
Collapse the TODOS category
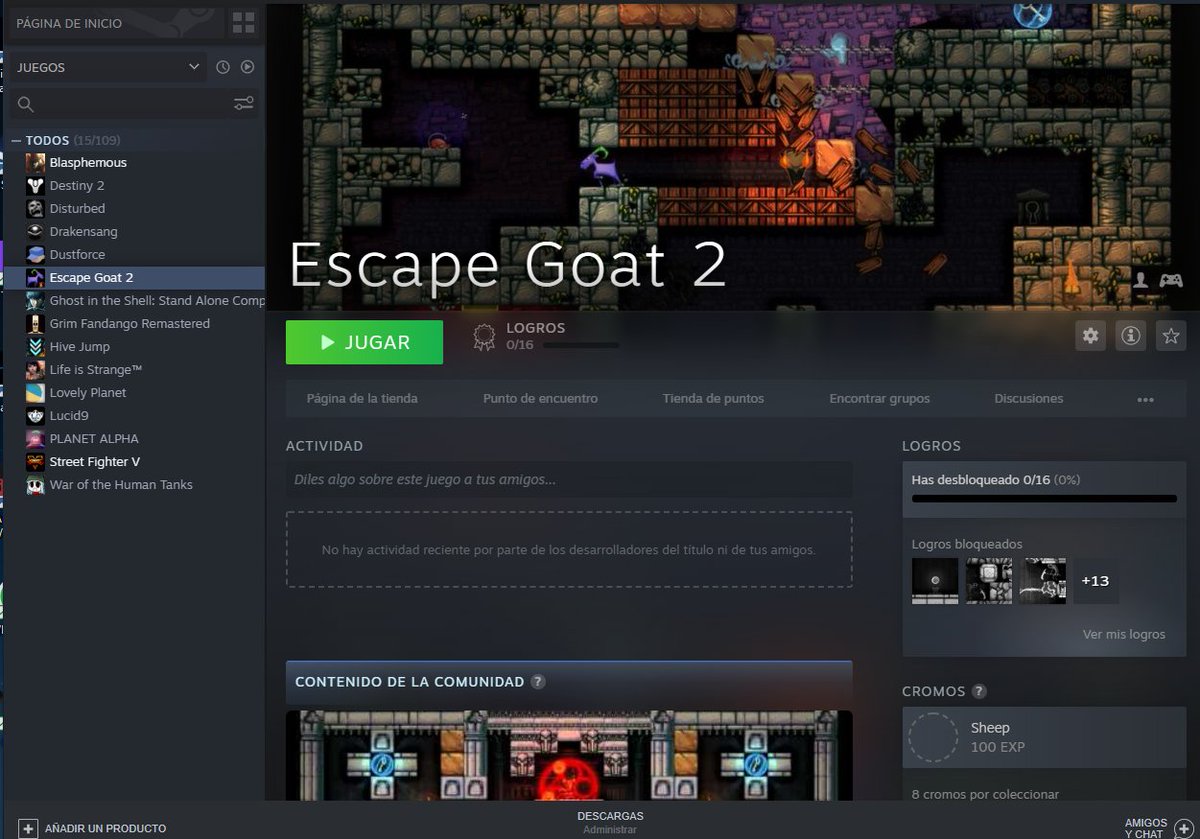tap(16, 140)
